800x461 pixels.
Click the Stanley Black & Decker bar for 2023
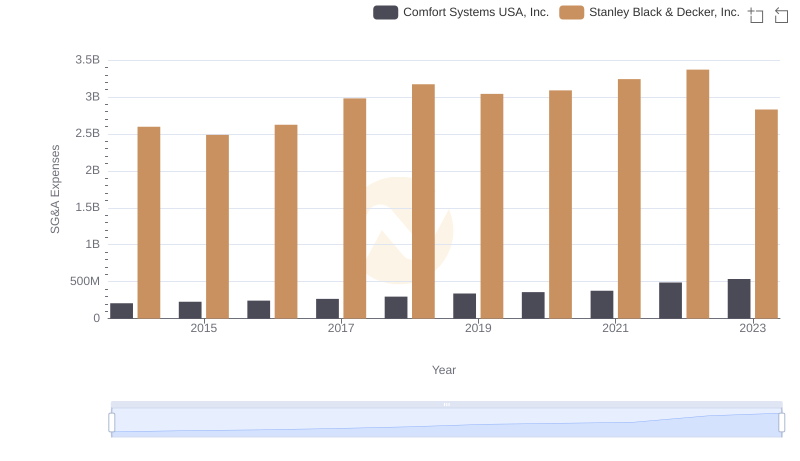(x=766, y=214)
